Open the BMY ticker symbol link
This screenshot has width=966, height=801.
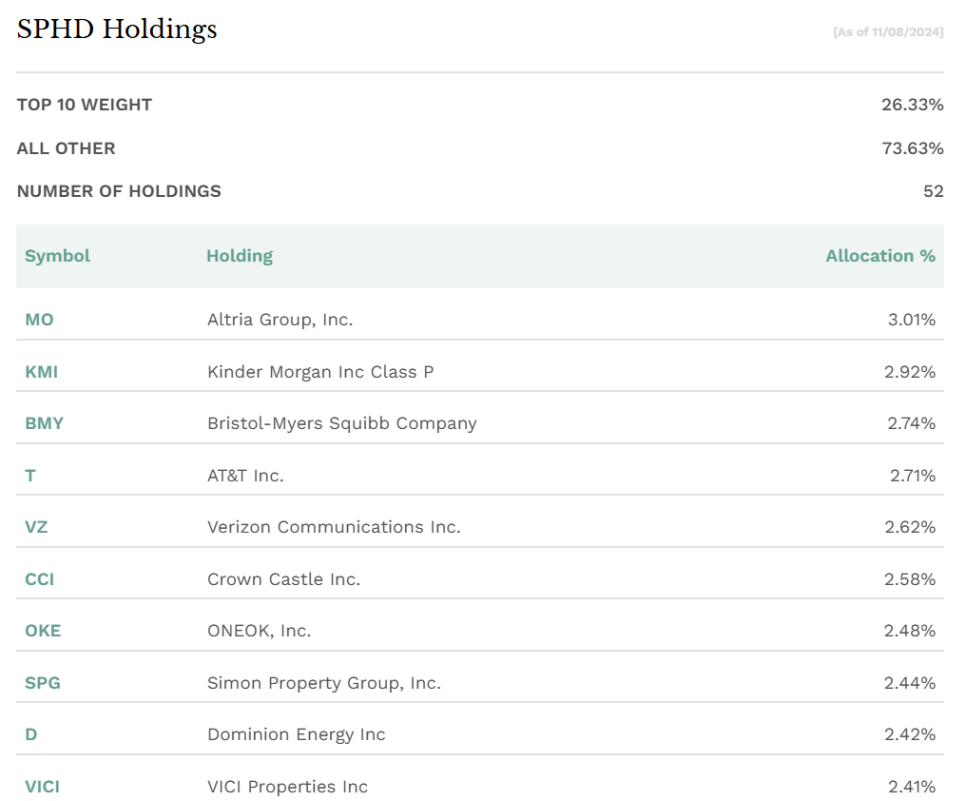(x=44, y=423)
